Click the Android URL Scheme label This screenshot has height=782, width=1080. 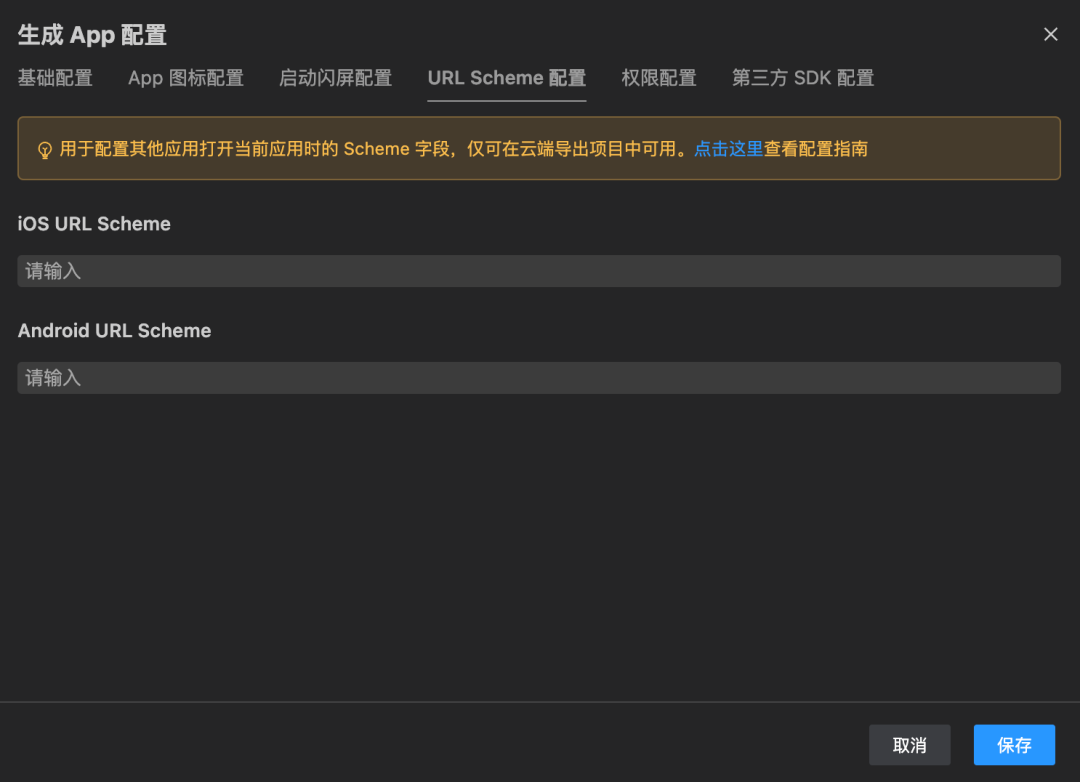(113, 330)
